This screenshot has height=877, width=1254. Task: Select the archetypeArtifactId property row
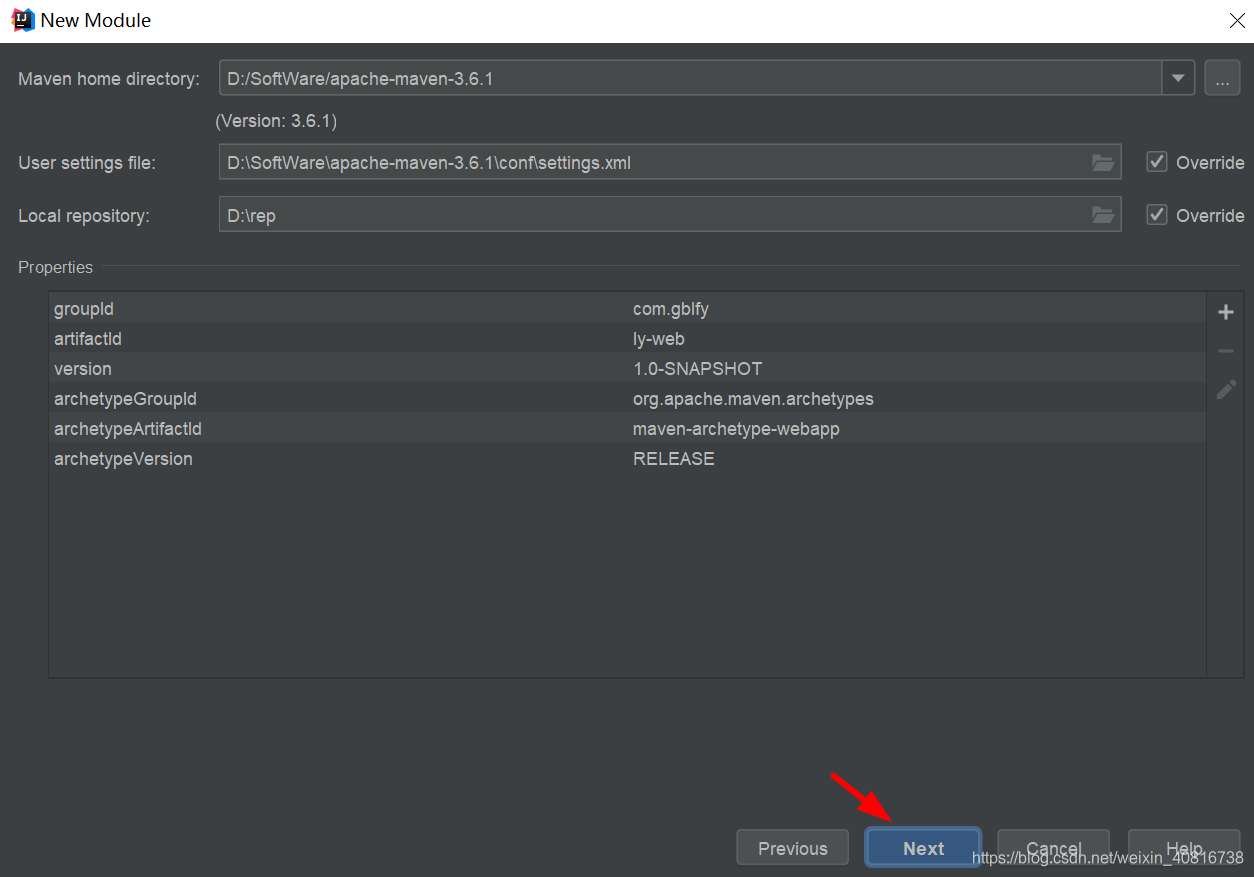pos(627,429)
